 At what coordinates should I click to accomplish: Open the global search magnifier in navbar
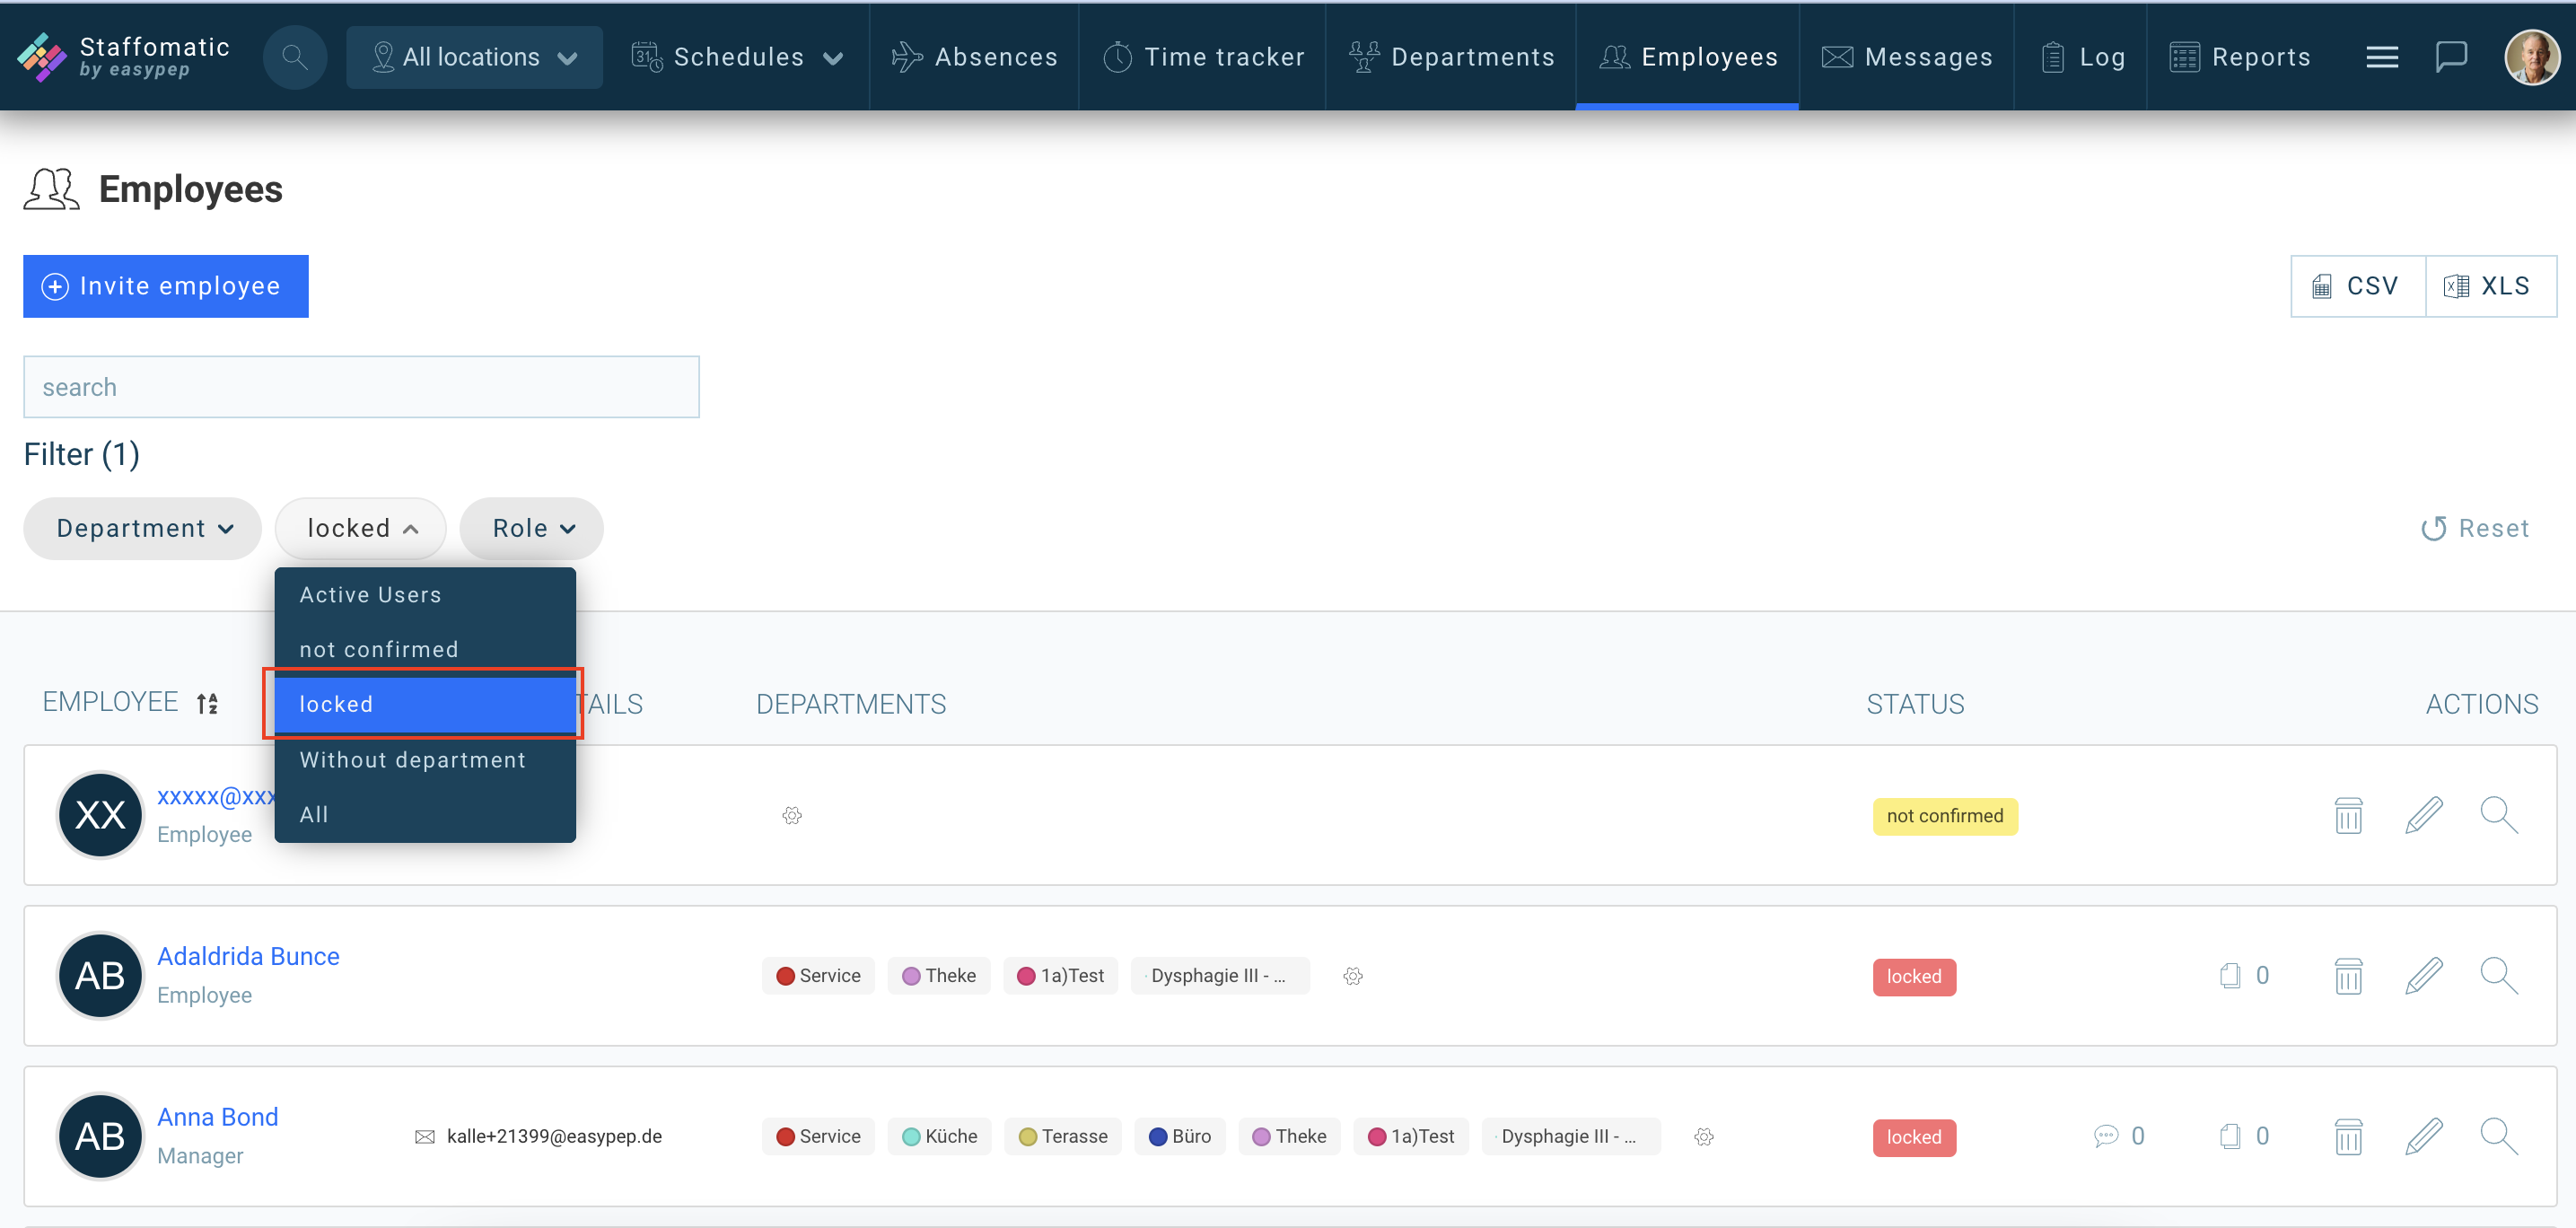pos(295,57)
